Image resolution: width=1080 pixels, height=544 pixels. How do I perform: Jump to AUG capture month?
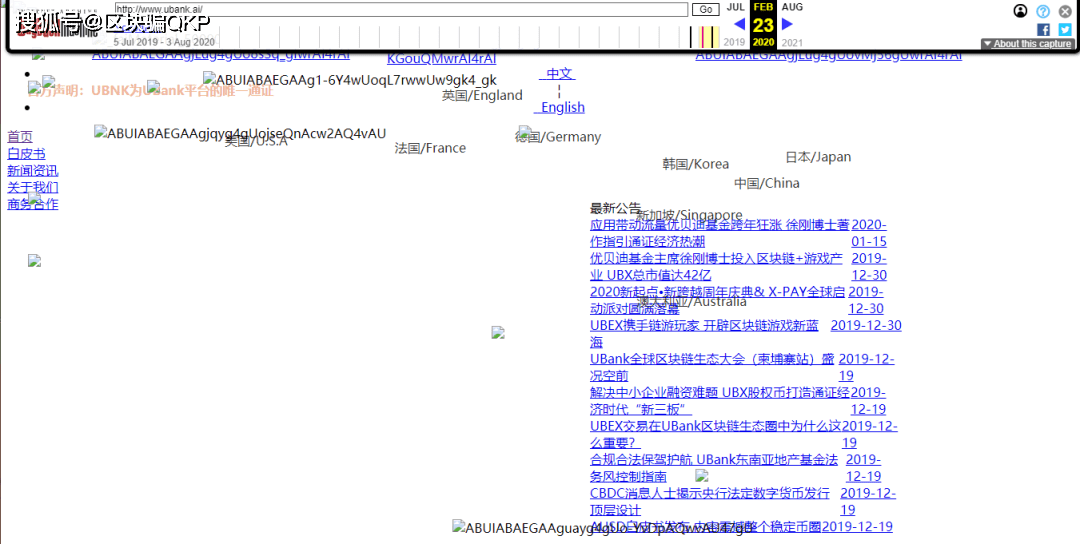(x=792, y=7)
